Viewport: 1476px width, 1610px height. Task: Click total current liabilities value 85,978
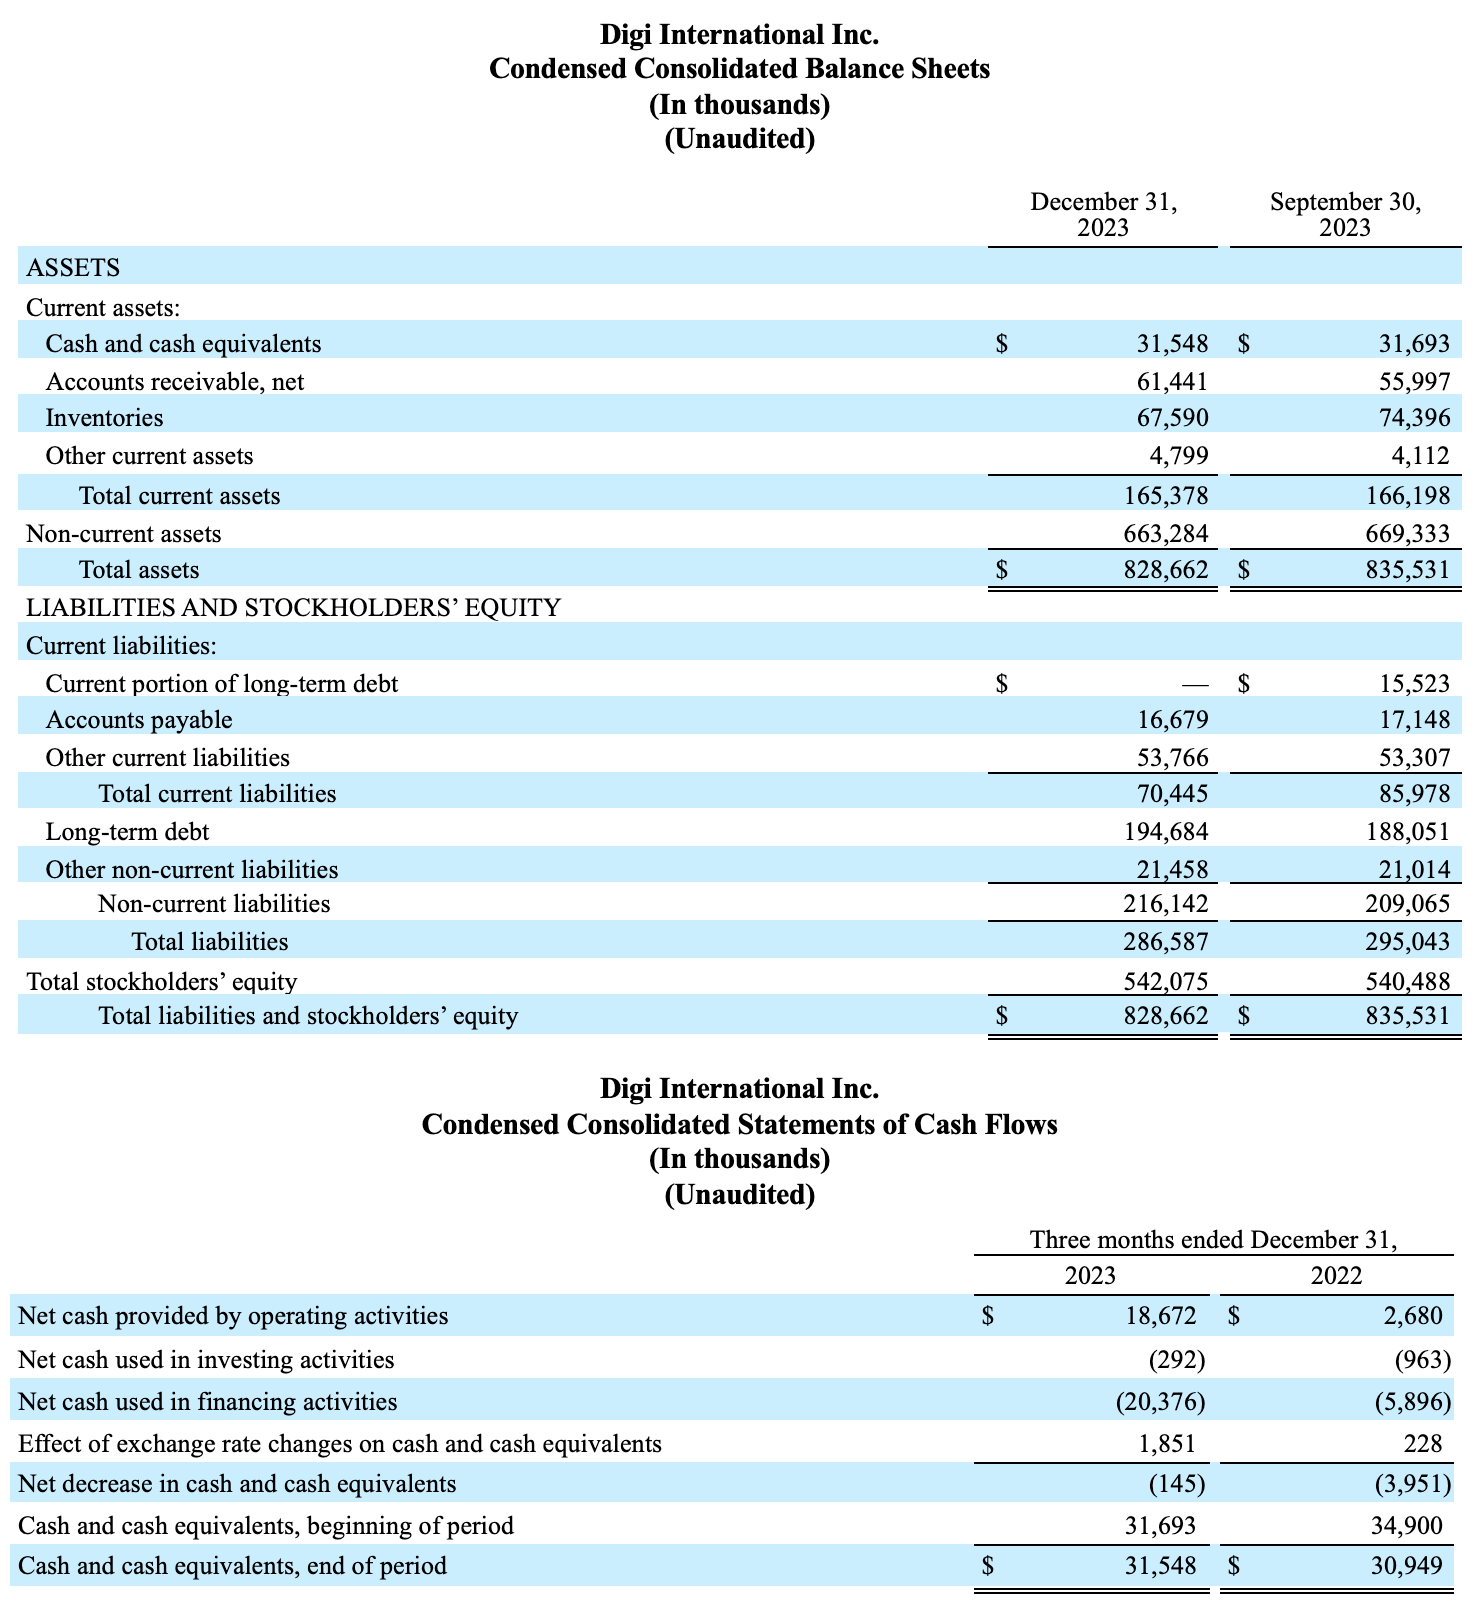pos(1414,794)
